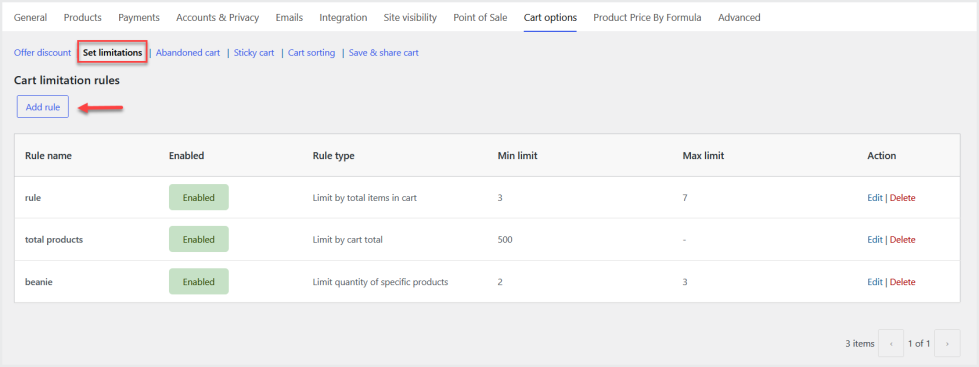
Task: Click the 'Rule name' column header
Action: [x=48, y=156]
